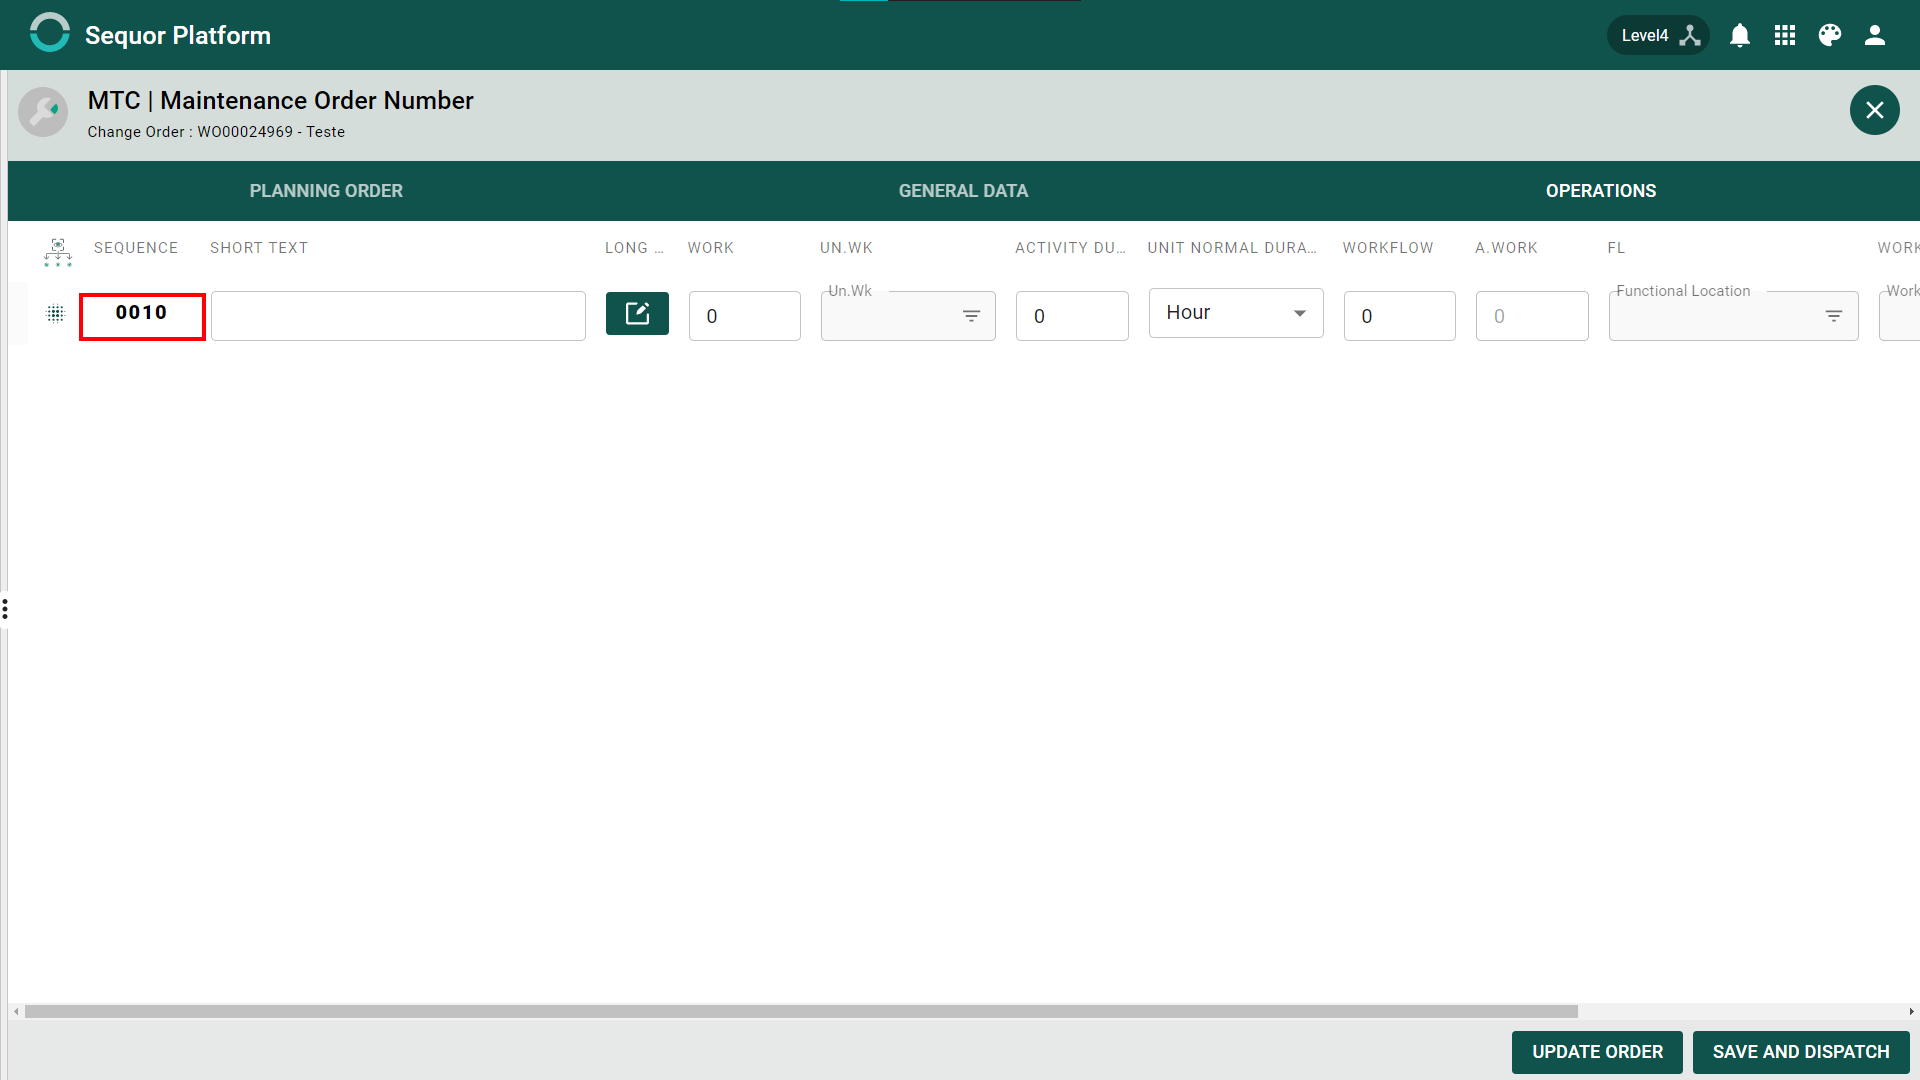This screenshot has height=1080, width=1920.
Task: Switch to Planning Order tab
Action: pyautogui.click(x=326, y=191)
